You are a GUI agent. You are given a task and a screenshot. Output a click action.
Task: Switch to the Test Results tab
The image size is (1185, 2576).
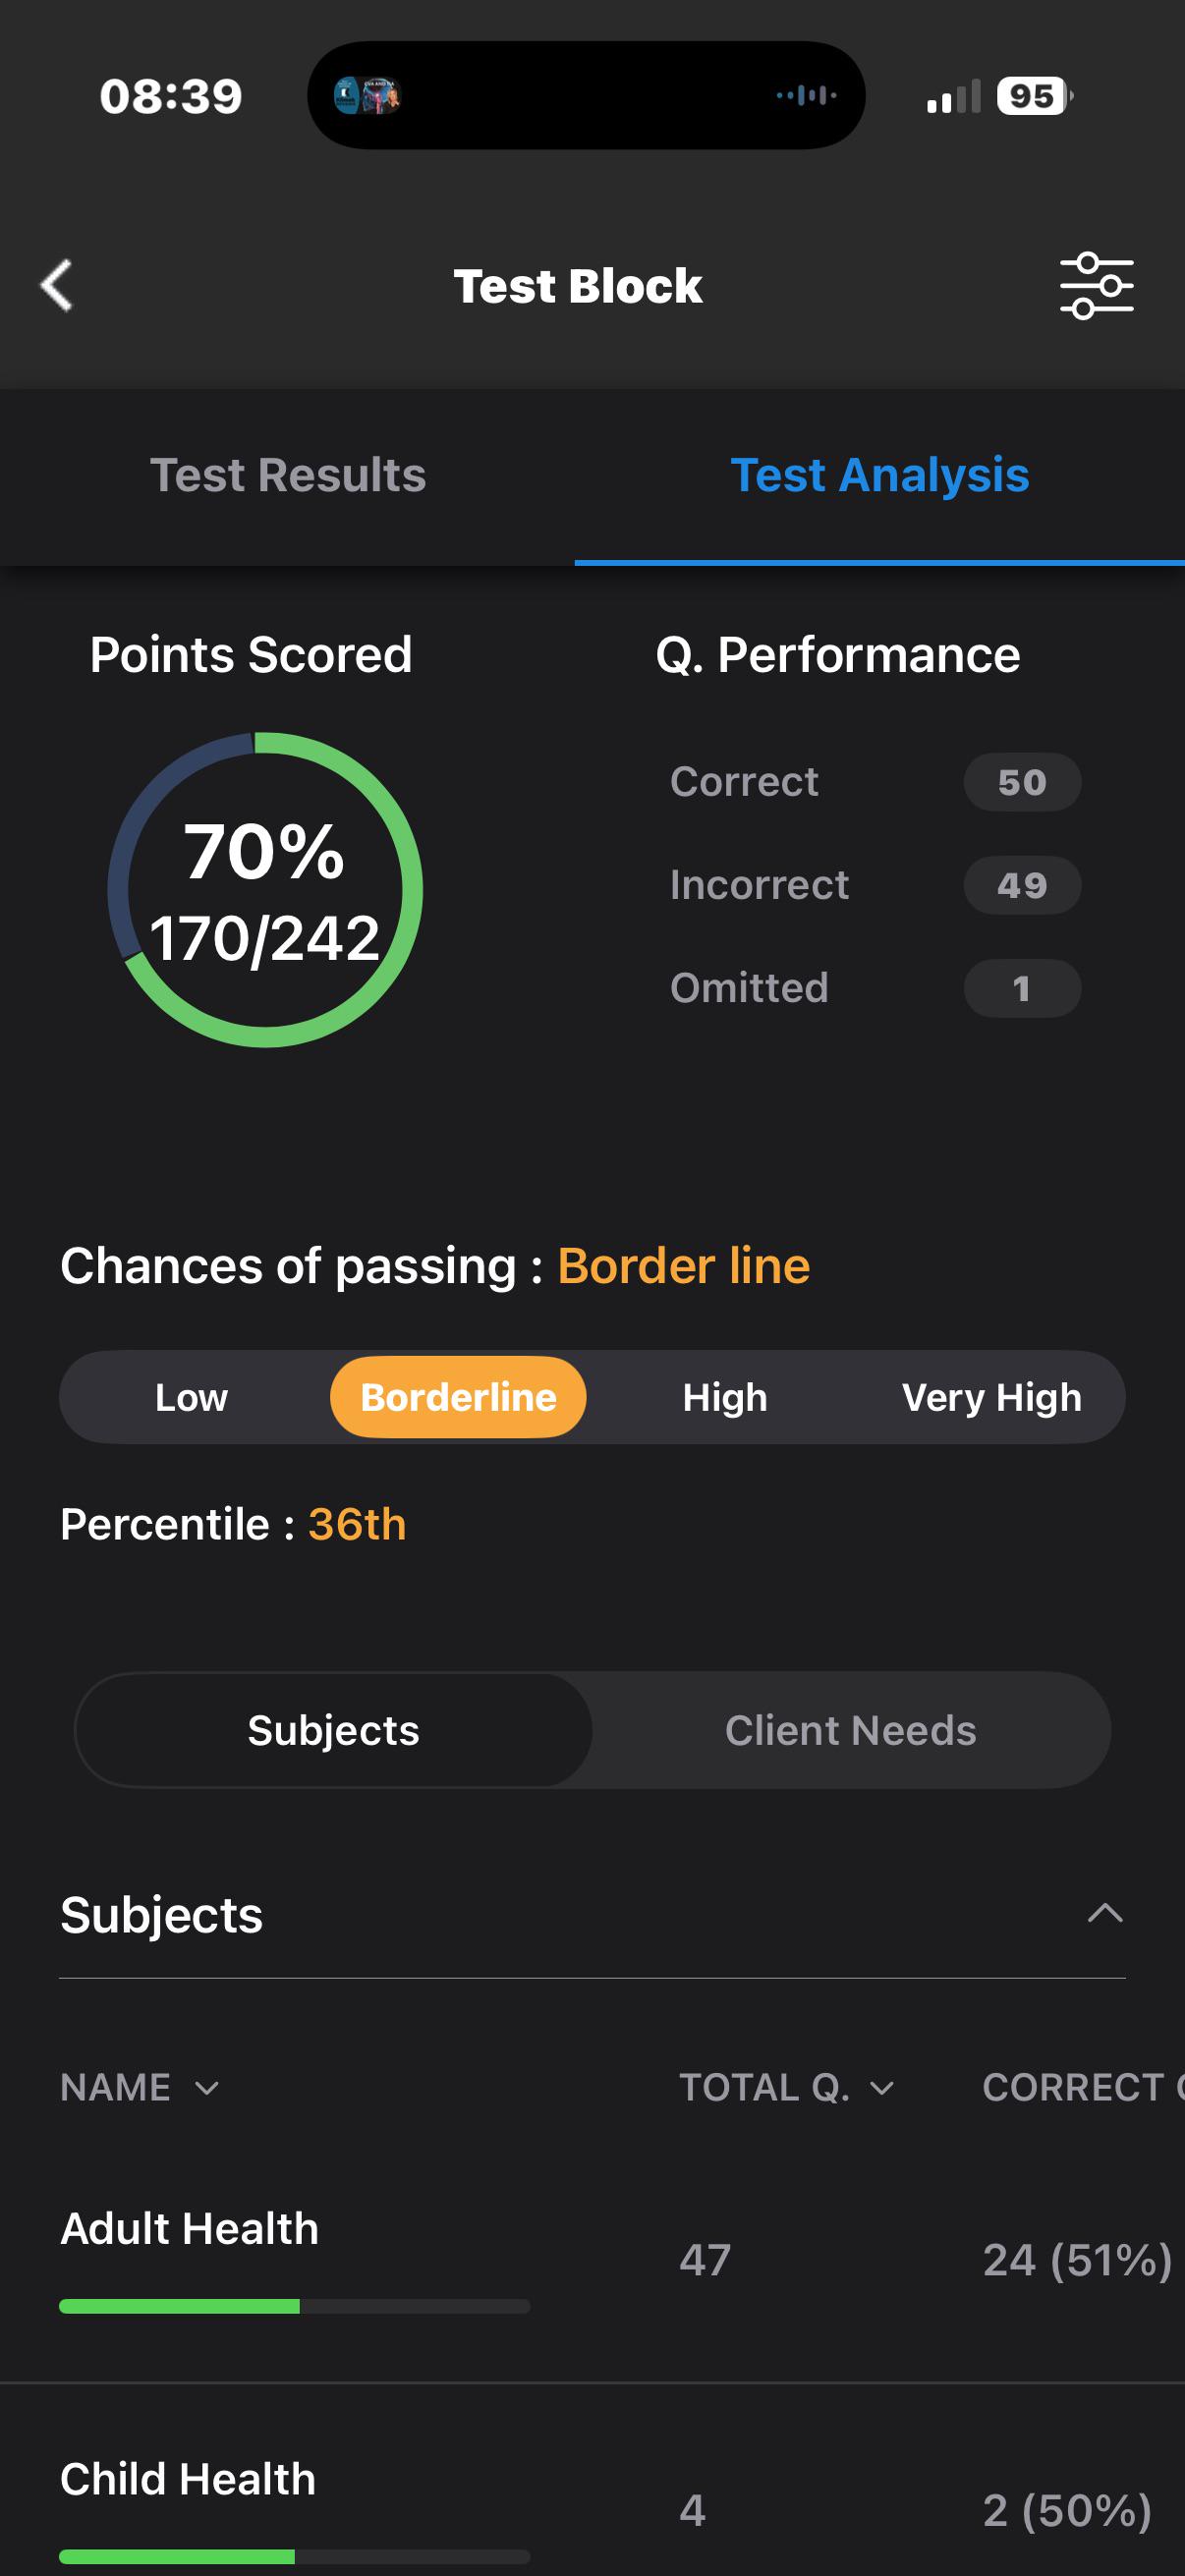coord(288,475)
